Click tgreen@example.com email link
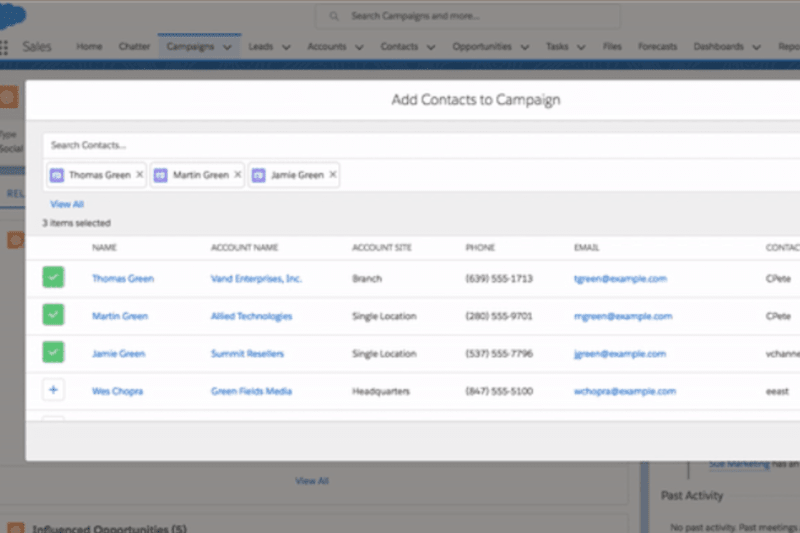 620,278
